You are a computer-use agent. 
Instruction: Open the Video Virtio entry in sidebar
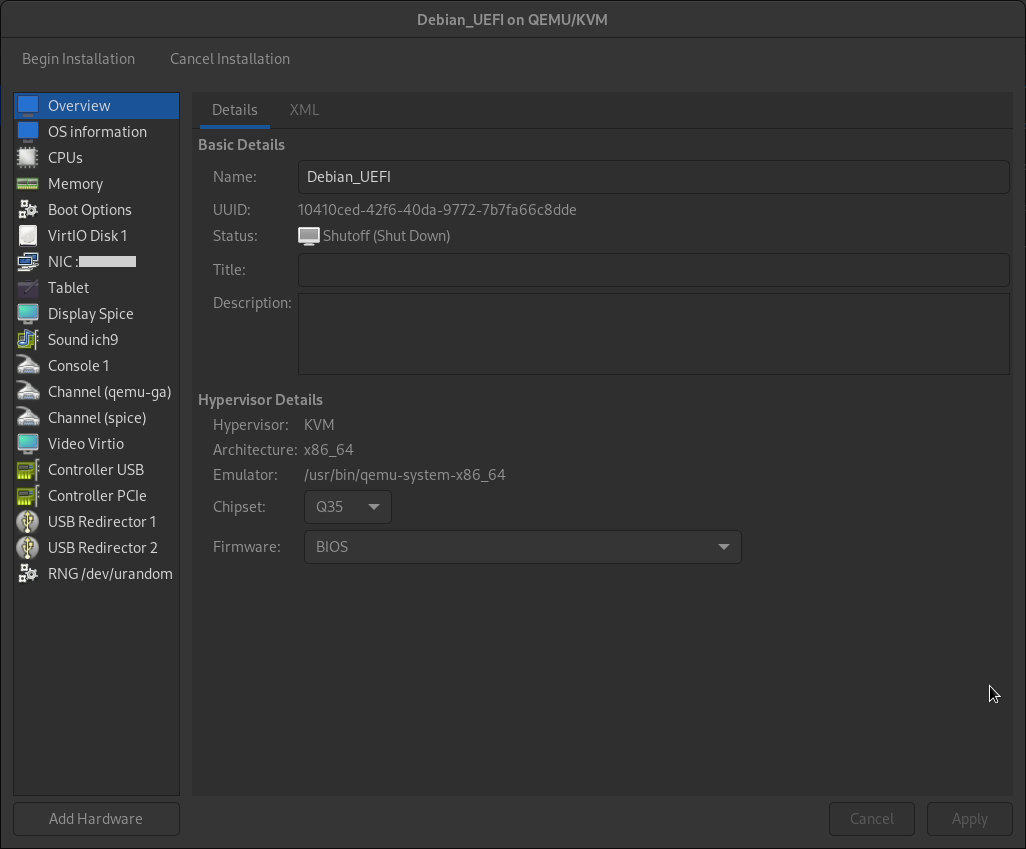[86, 444]
